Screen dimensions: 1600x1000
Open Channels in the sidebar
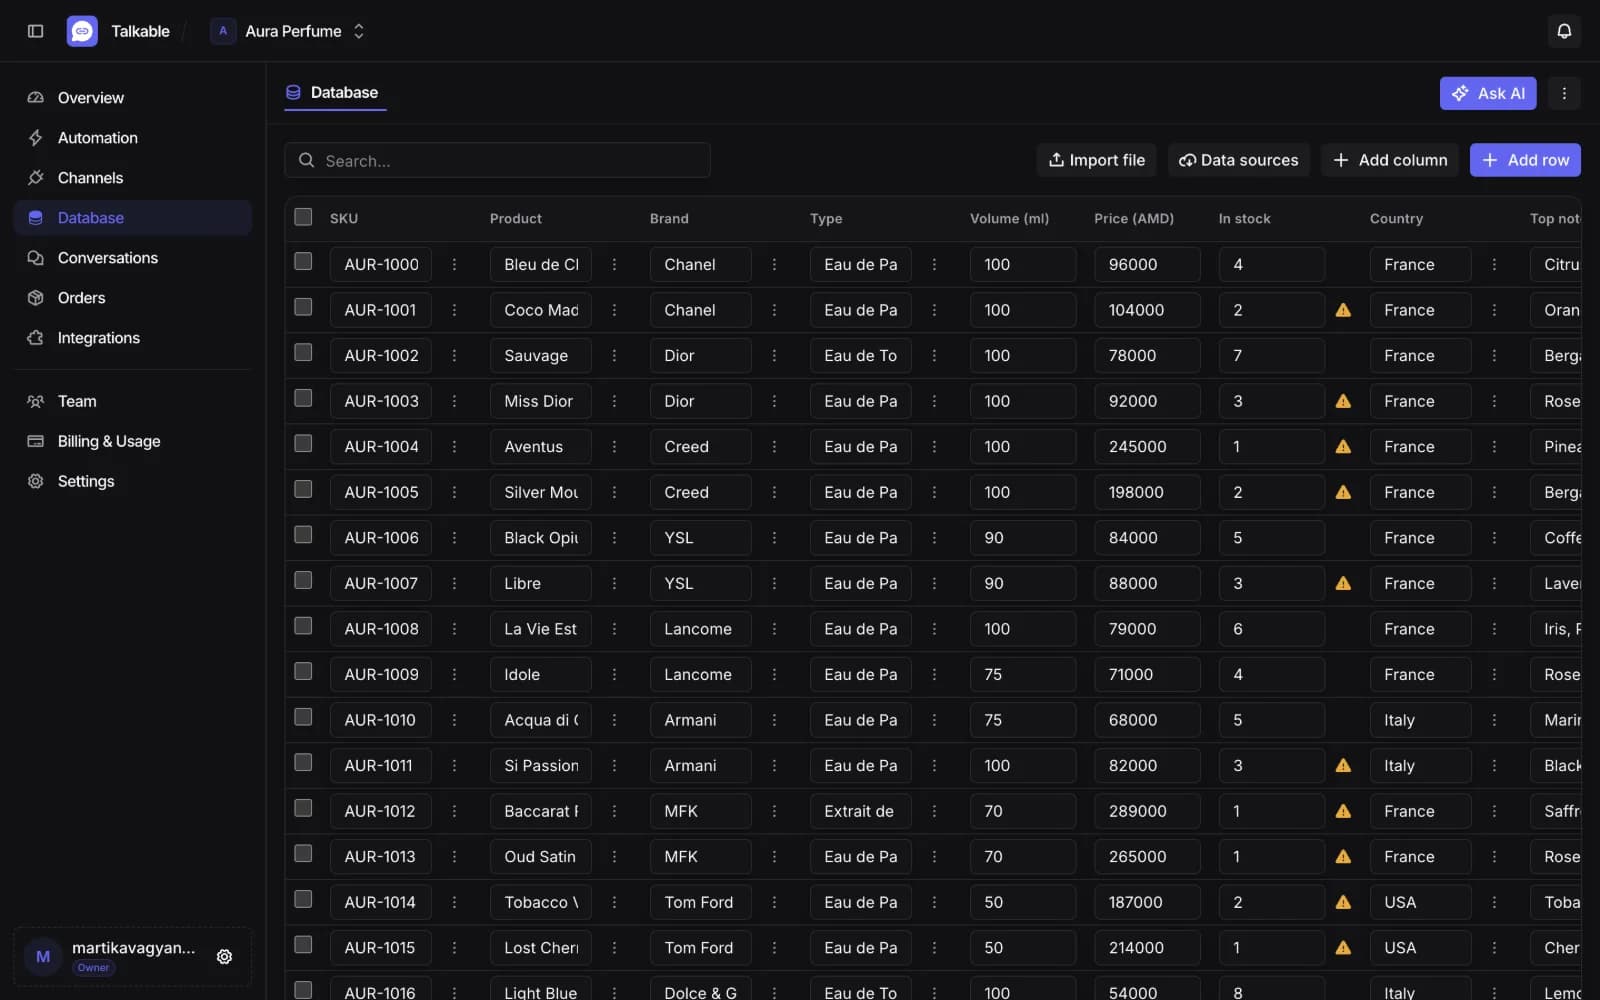click(x=133, y=178)
